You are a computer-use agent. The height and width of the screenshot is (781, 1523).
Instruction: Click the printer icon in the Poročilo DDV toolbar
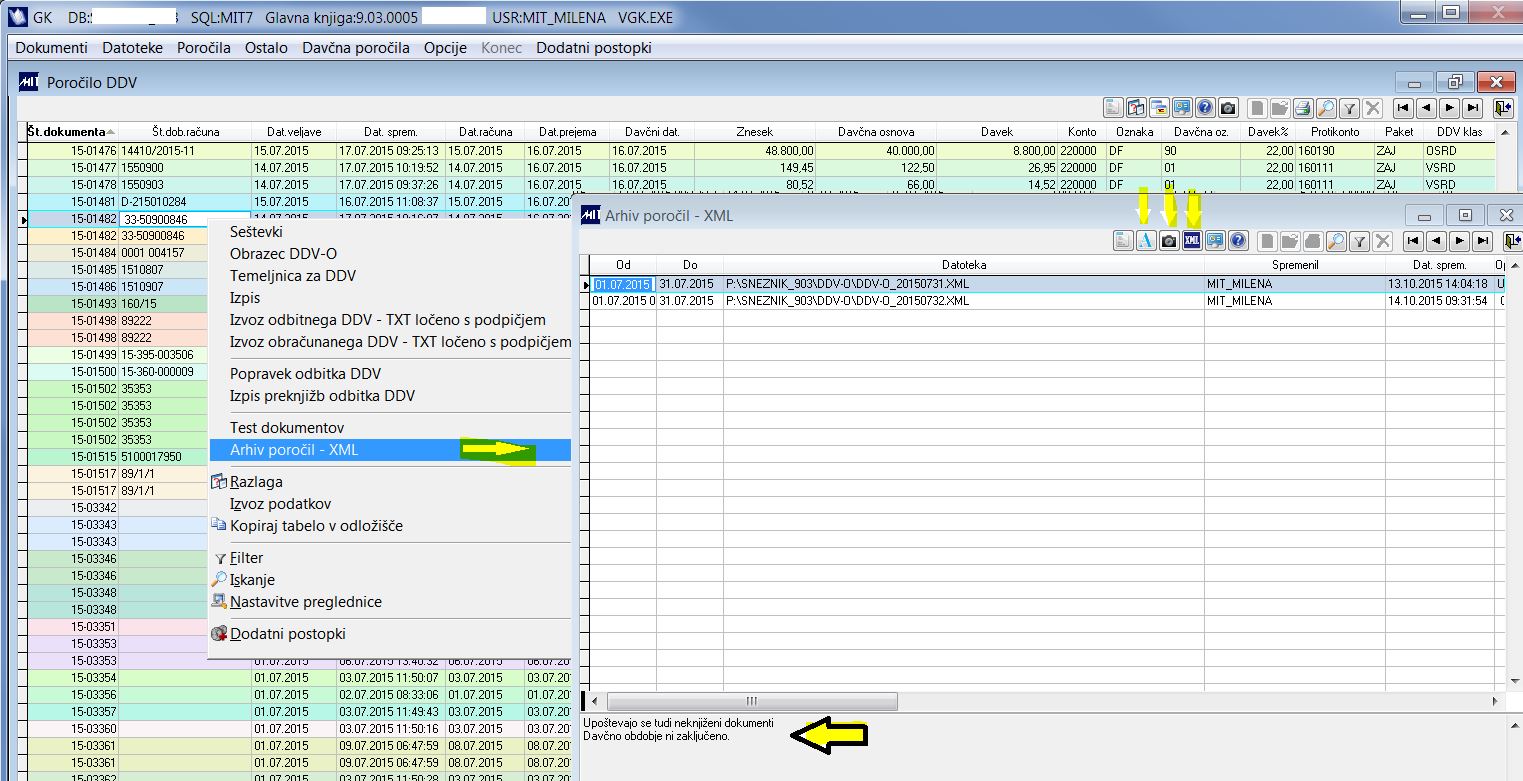[x=1303, y=108]
